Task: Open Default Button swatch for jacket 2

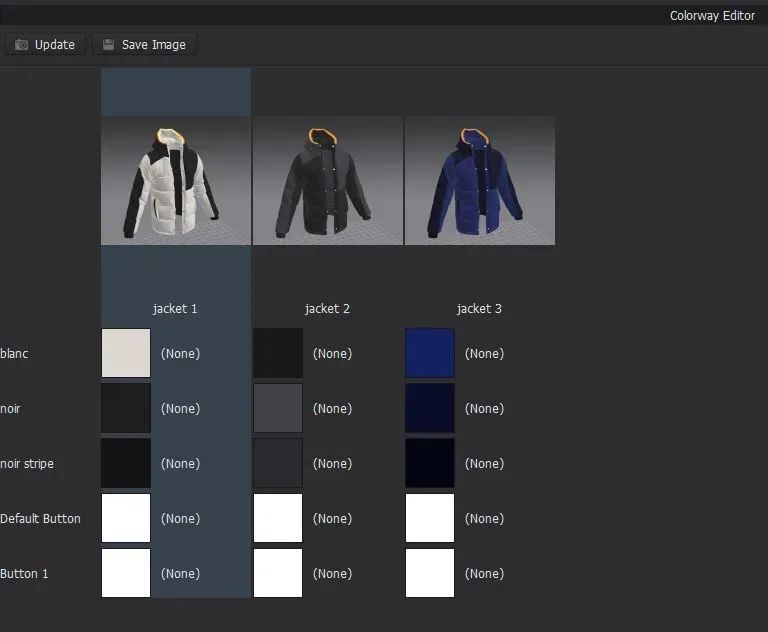Action: (278, 518)
